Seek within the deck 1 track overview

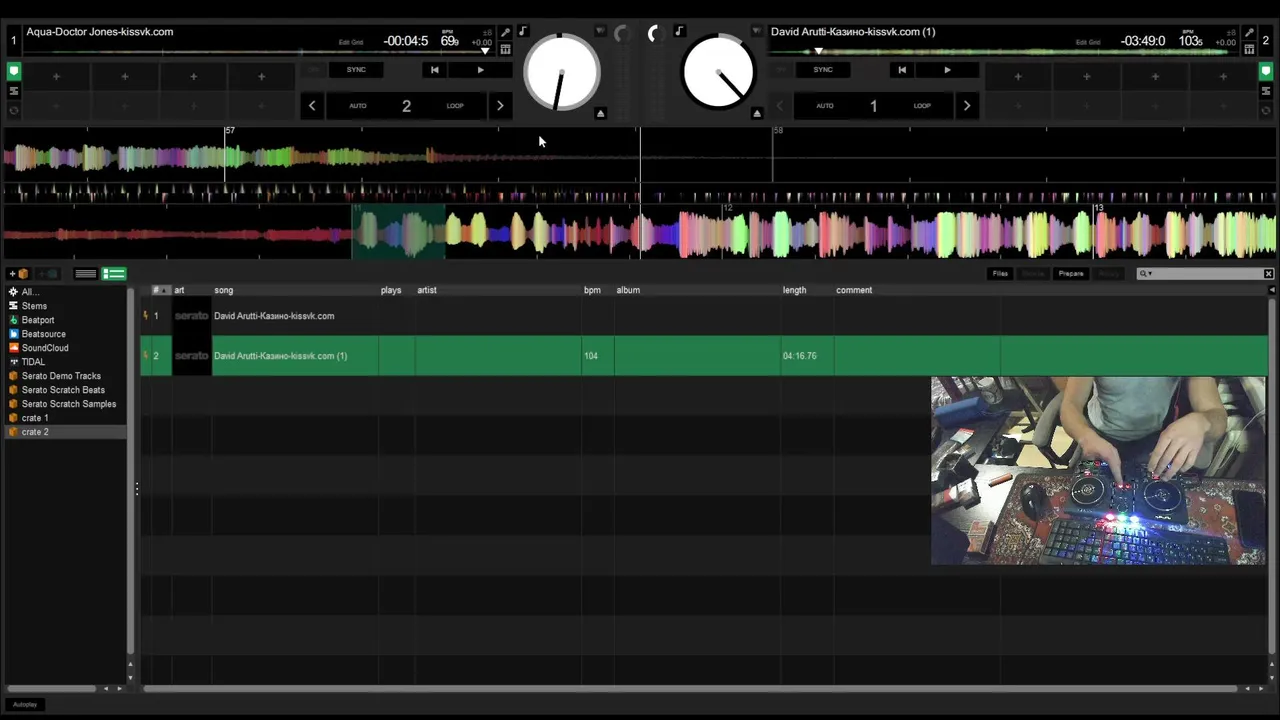[258, 51]
